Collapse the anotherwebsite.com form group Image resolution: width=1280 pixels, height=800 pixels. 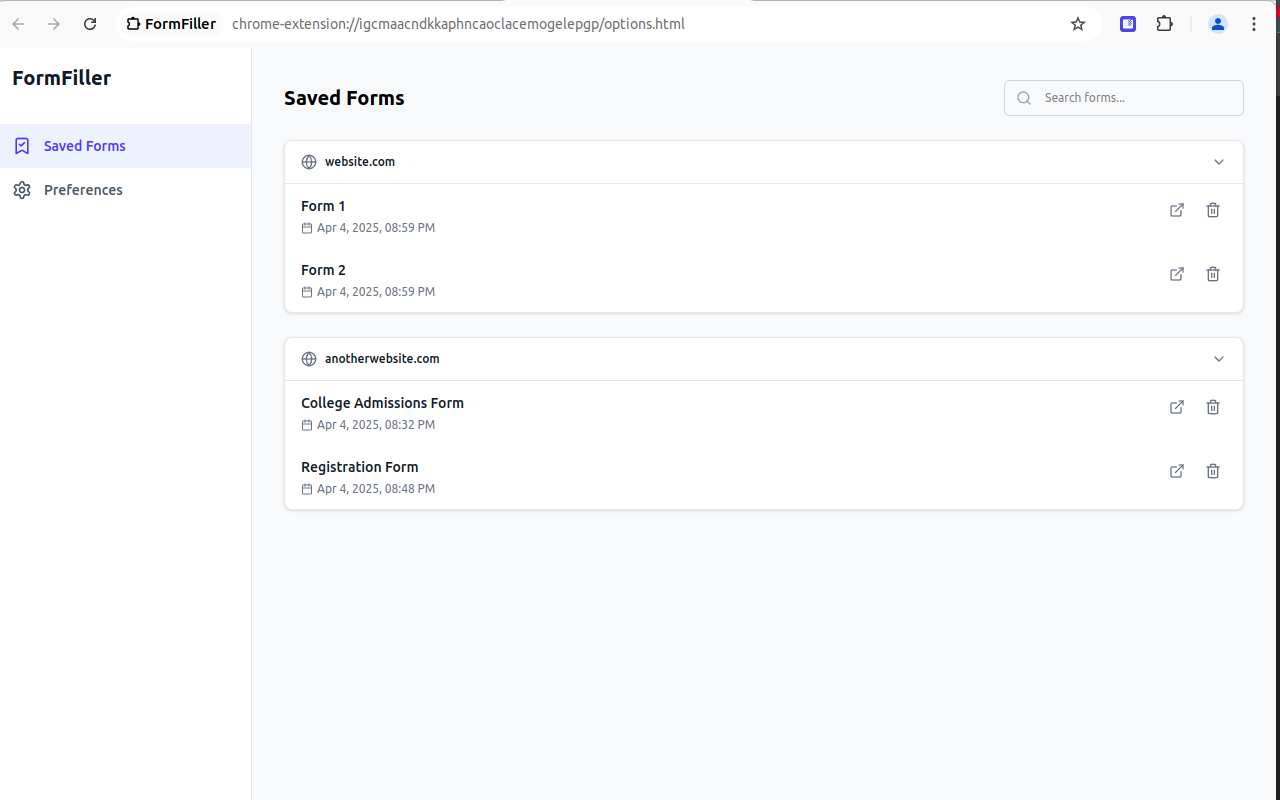click(1218, 358)
